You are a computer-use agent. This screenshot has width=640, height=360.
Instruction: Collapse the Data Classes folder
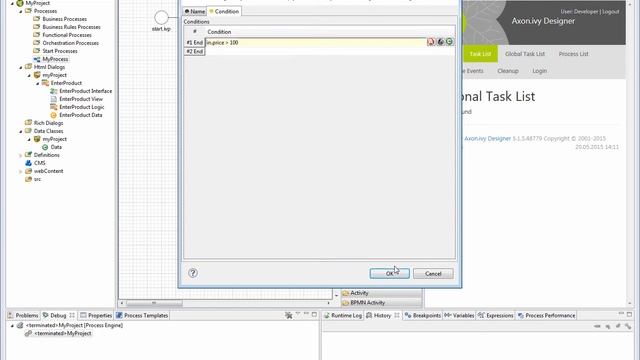(21, 131)
